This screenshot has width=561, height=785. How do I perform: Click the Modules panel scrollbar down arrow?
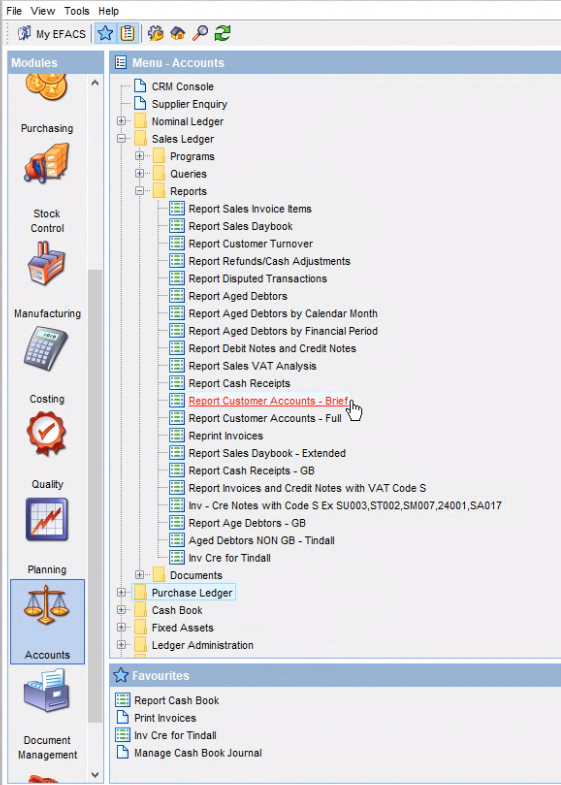pyautogui.click(x=95, y=775)
